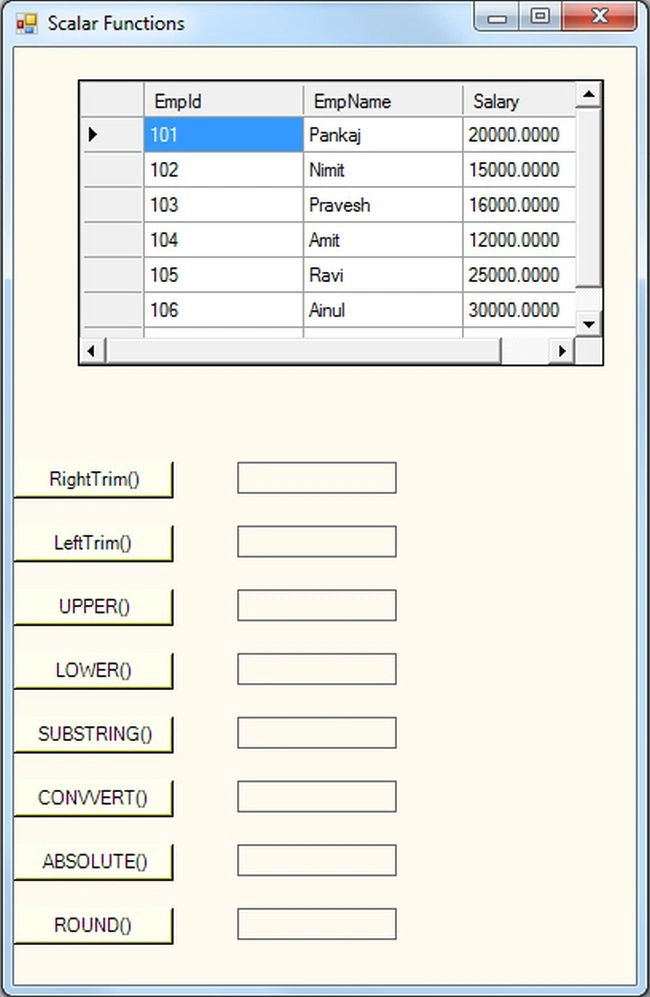Select the cell containing 102

pos(224,170)
